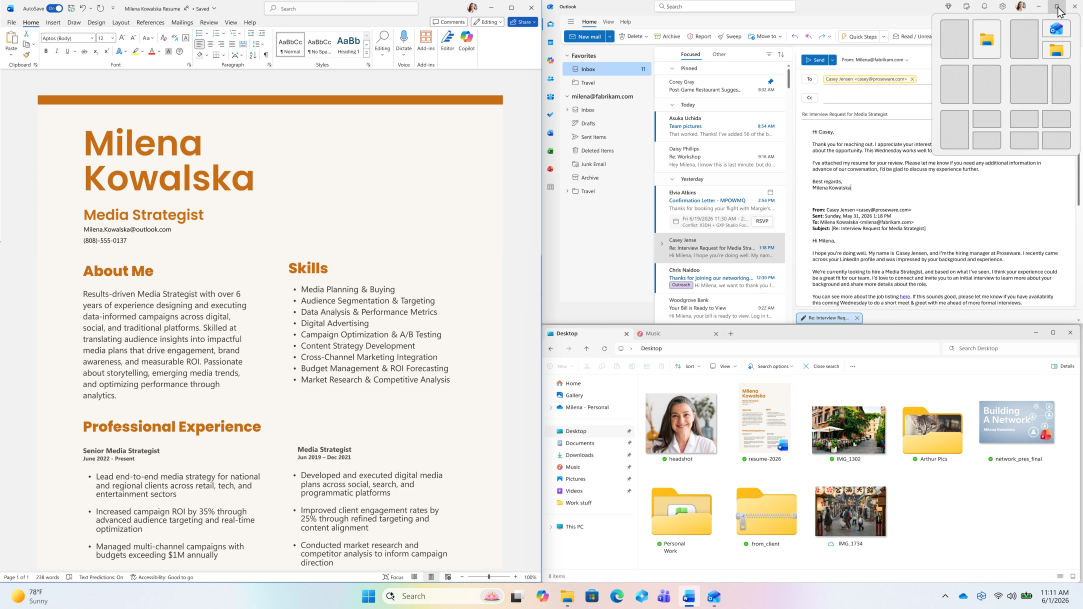1083x609 pixels.
Task: Click Archive in Outlook toolbar
Action: (x=668, y=36)
